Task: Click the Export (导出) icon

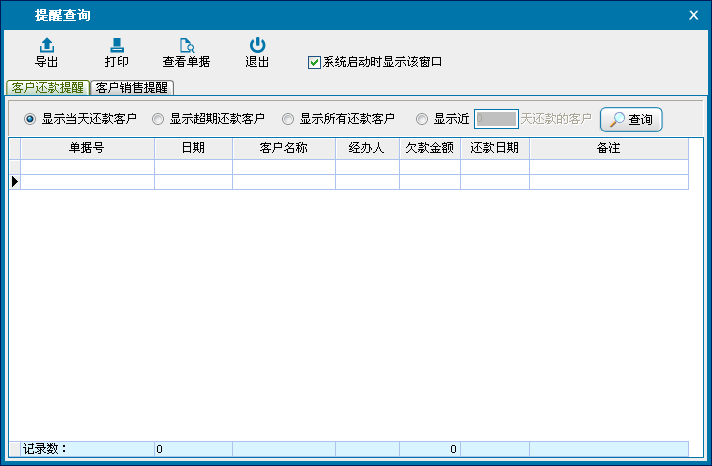Action: click(x=46, y=45)
